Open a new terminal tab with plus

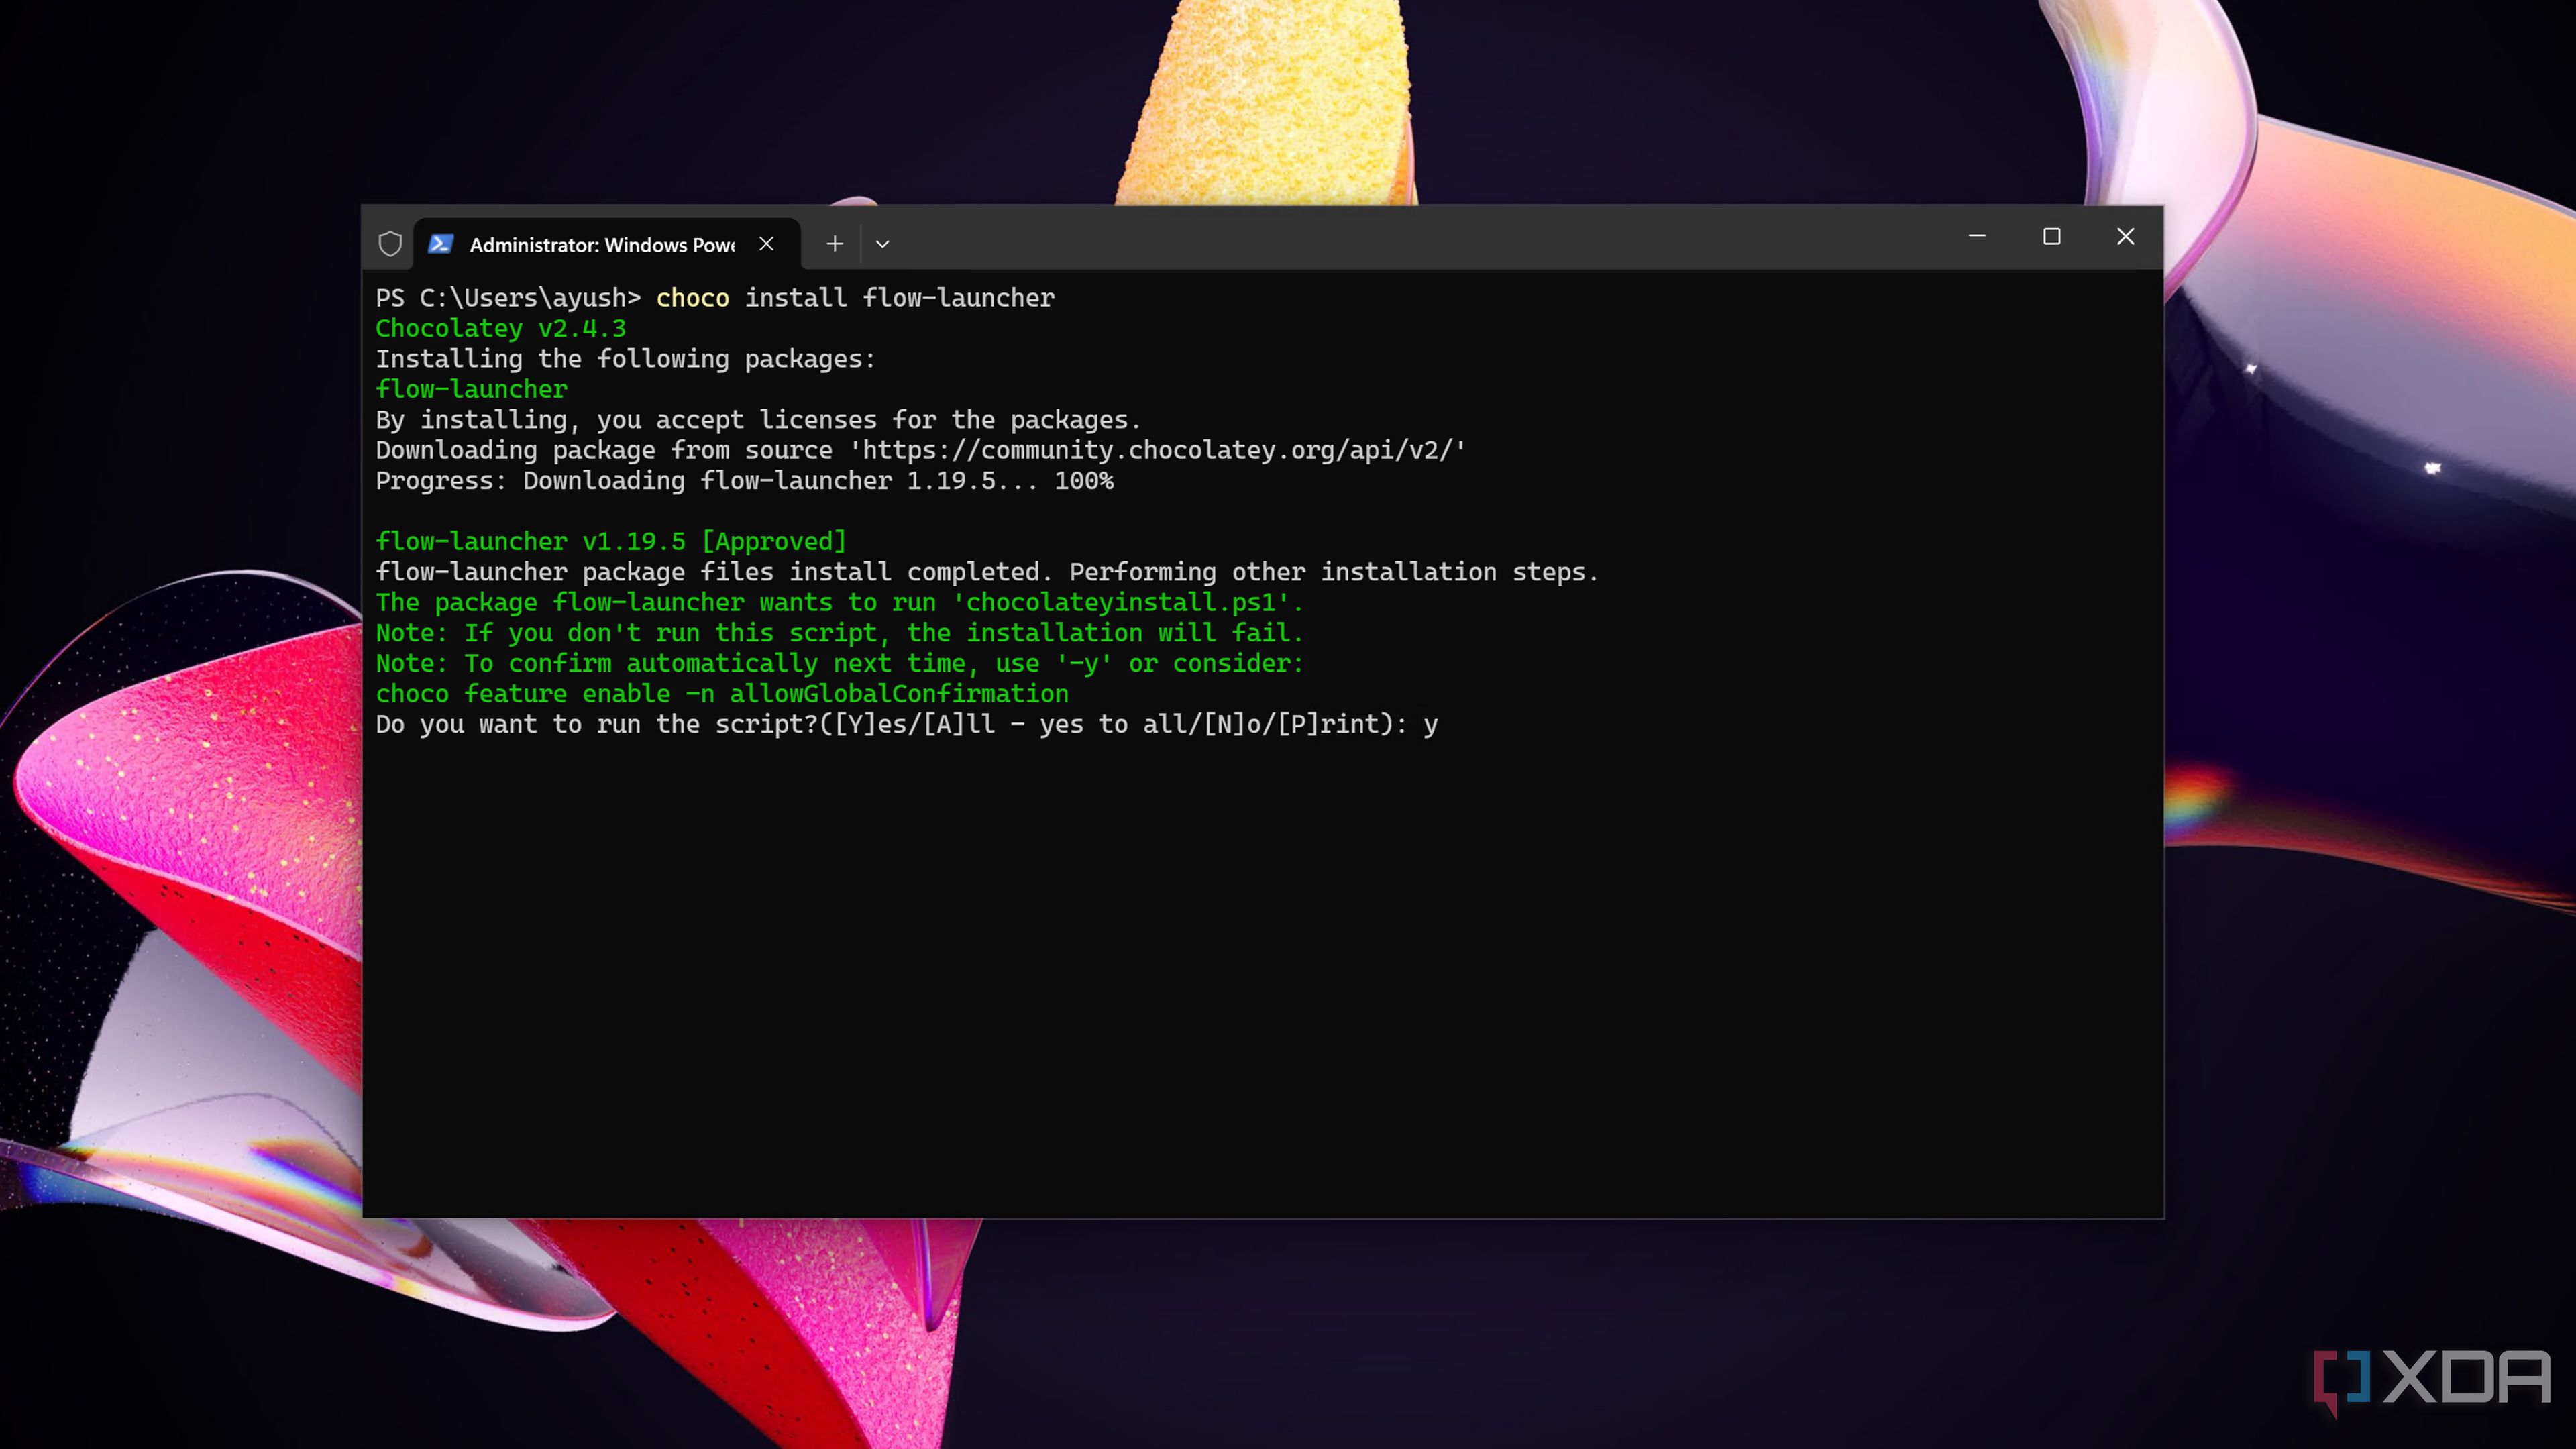pyautogui.click(x=835, y=244)
